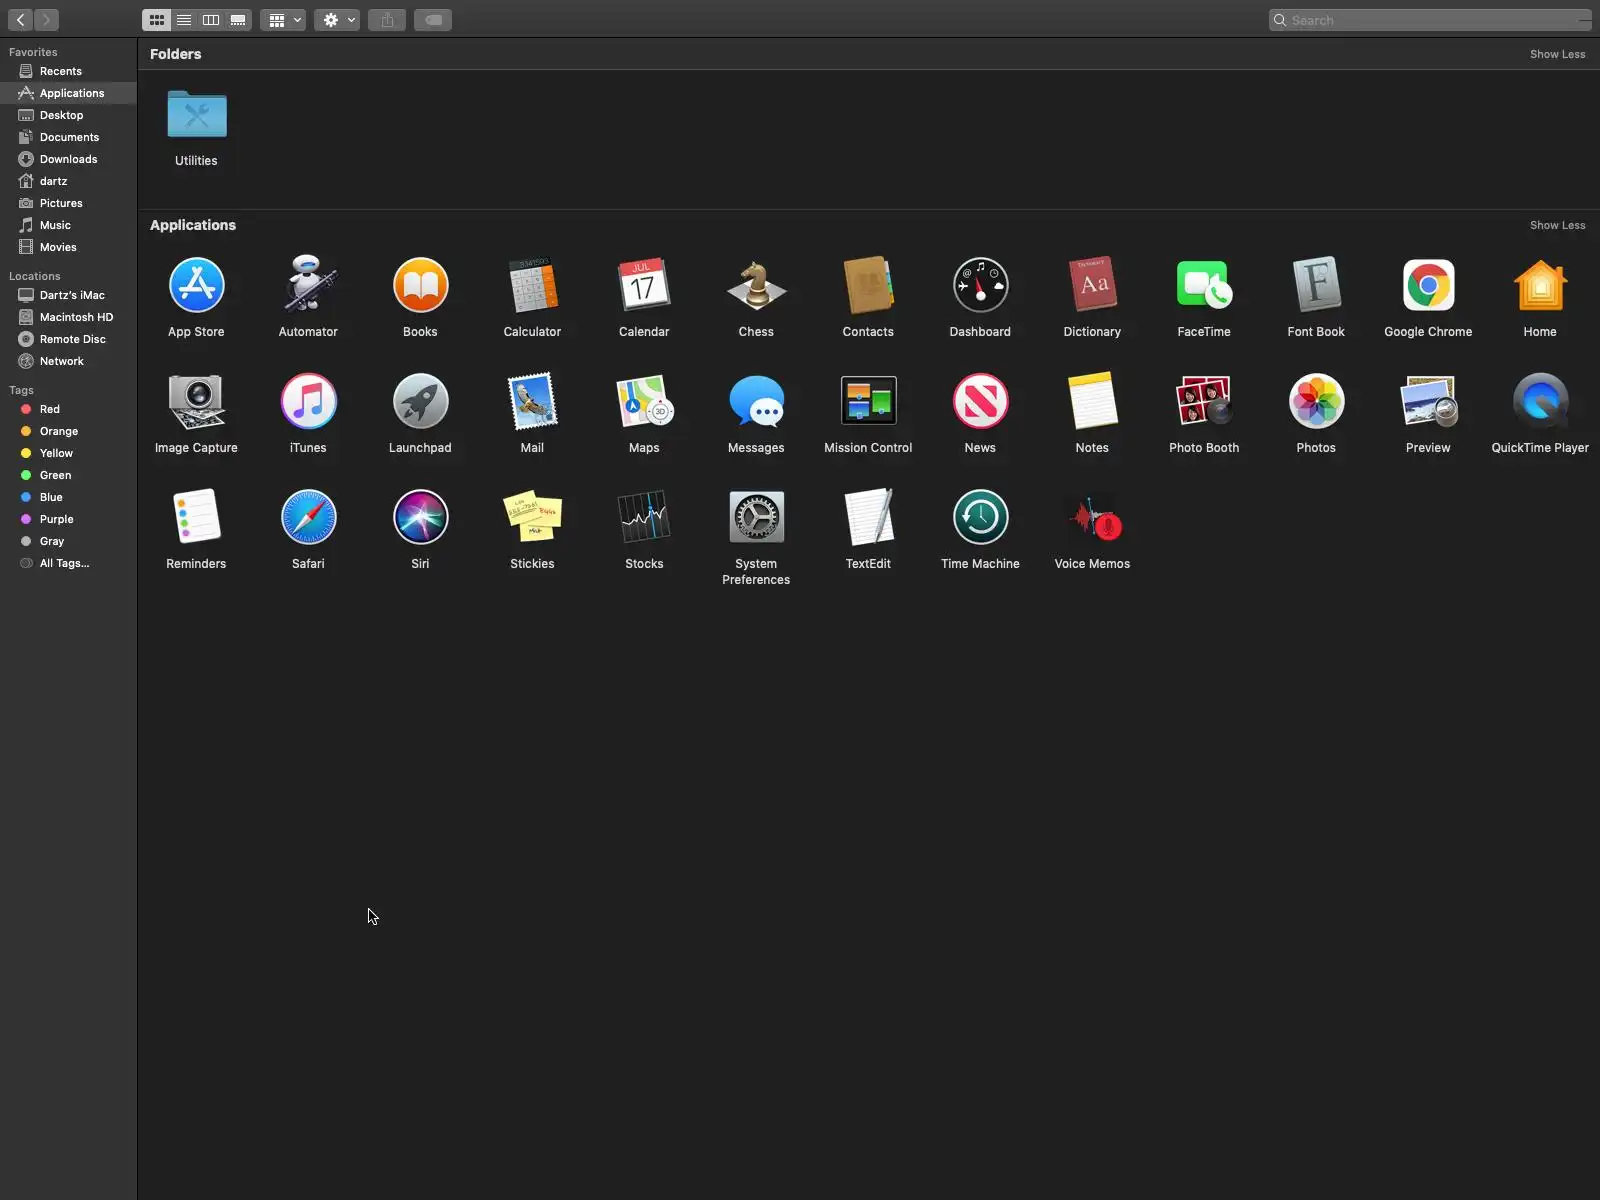This screenshot has height=1200, width=1600.
Task: Open the Books app
Action: [x=420, y=286]
